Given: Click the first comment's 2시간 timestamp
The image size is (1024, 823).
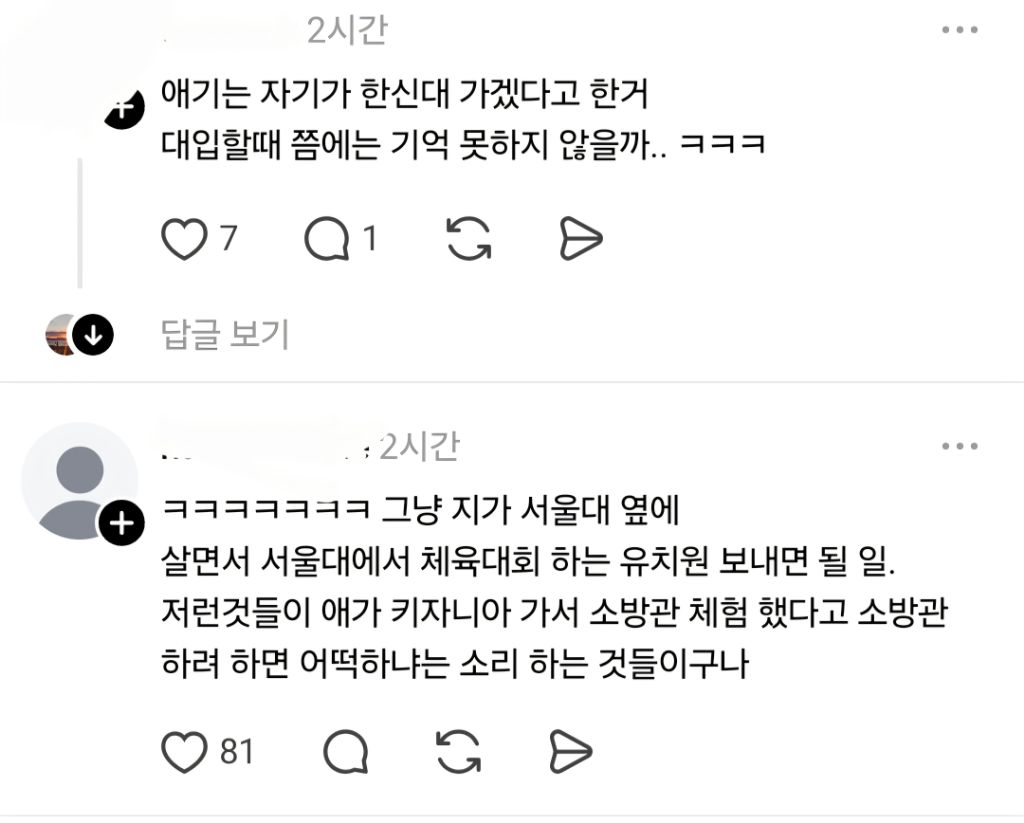Looking at the screenshot, I should tap(347, 31).
